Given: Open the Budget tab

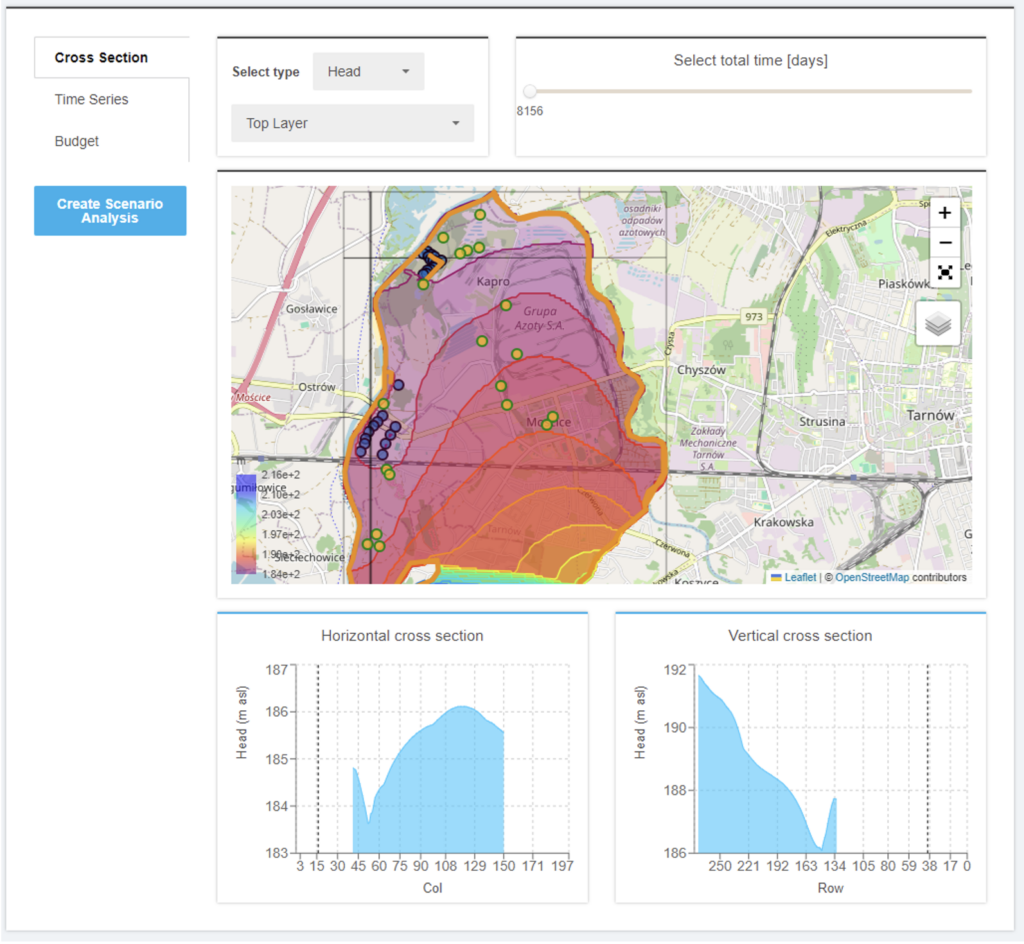Looking at the screenshot, I should click(x=76, y=141).
